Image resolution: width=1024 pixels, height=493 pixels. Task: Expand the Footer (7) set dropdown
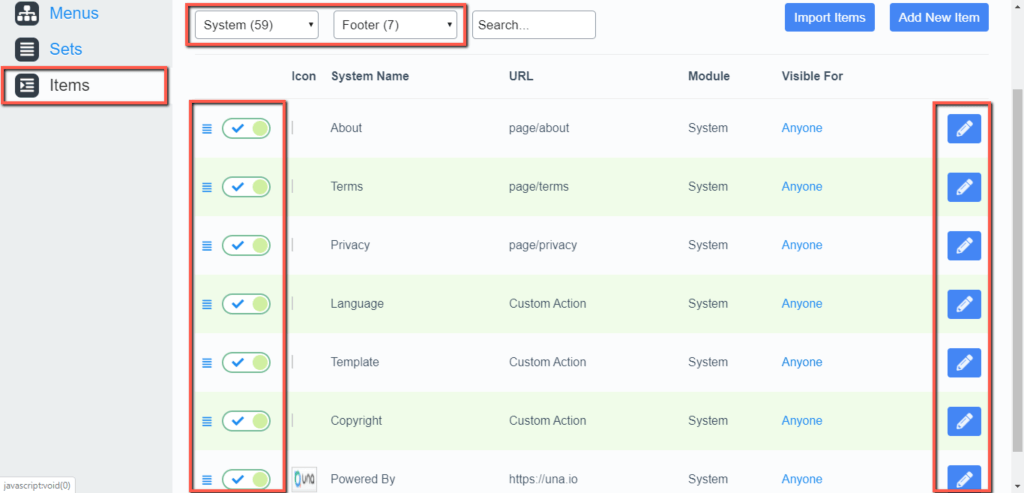[x=395, y=25]
